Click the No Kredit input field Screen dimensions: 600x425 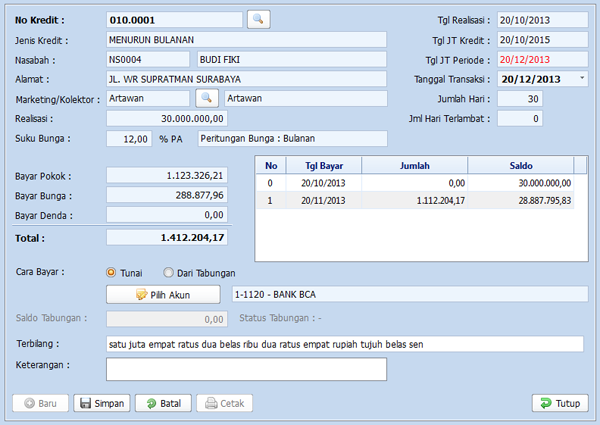coord(174,19)
